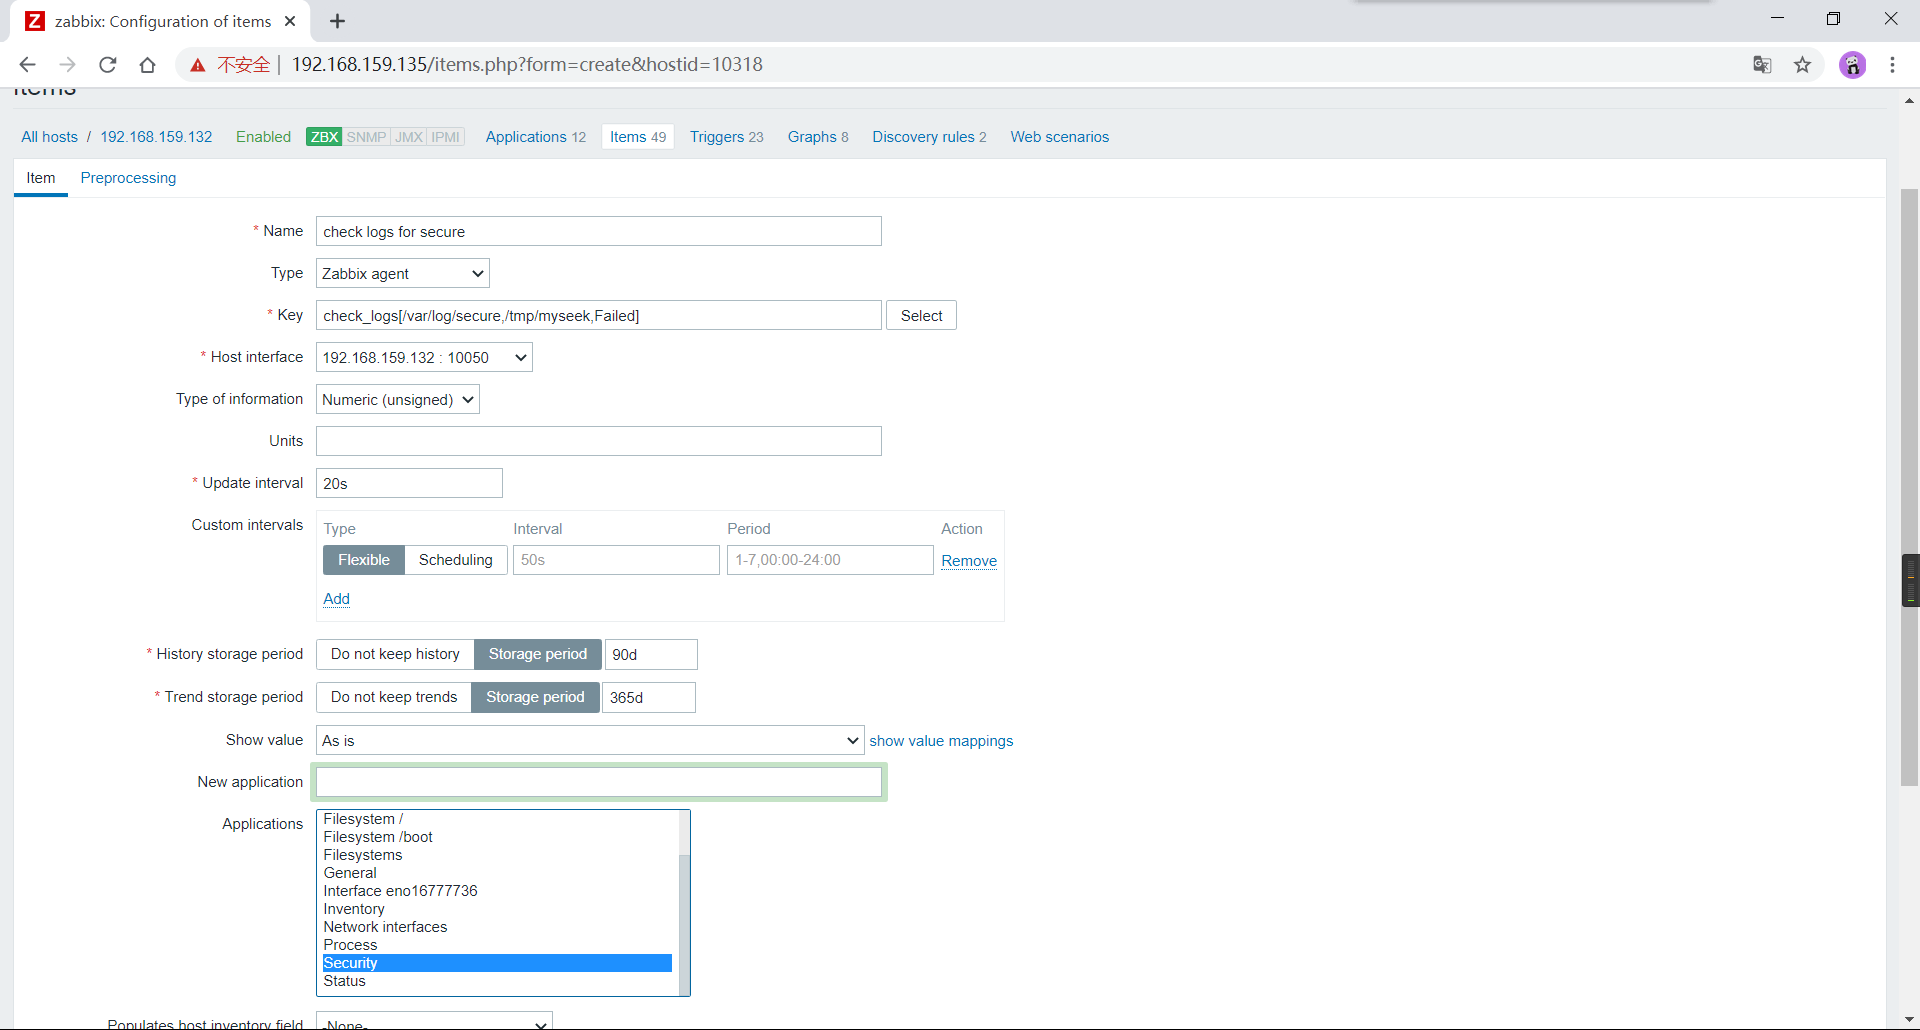
Task: Open the Type of information dropdown
Action: point(398,399)
